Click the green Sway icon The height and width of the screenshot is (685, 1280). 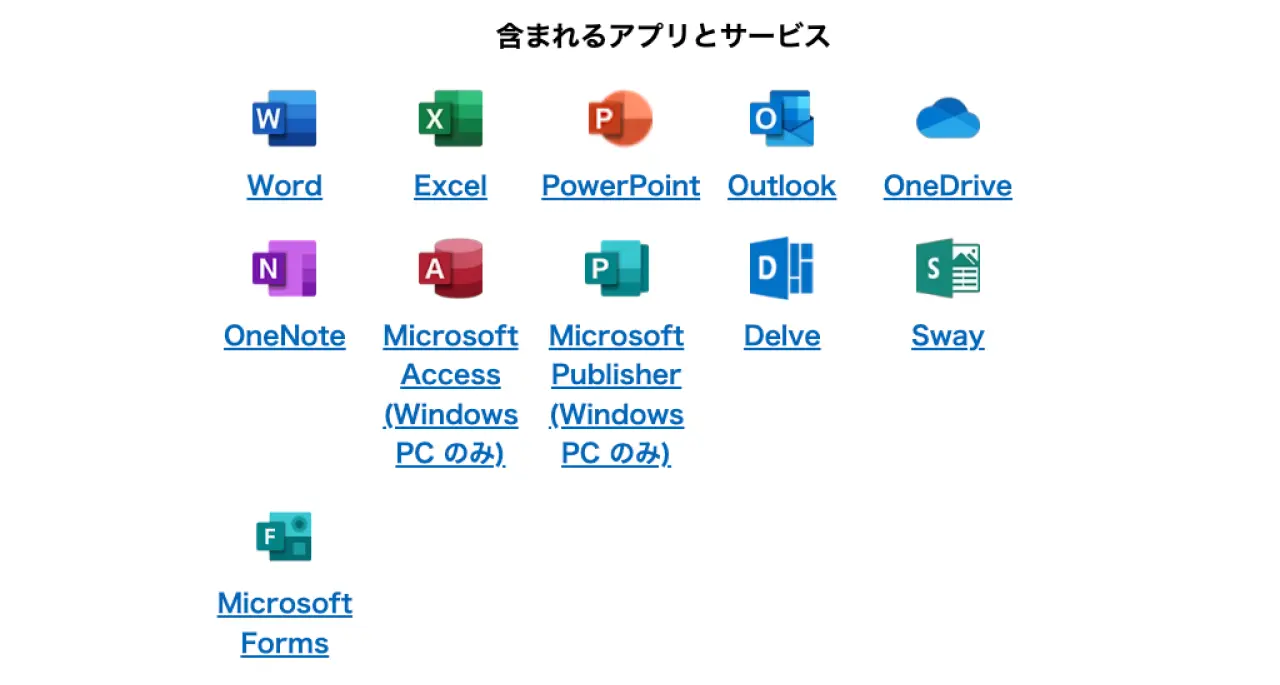pyautogui.click(x=948, y=268)
